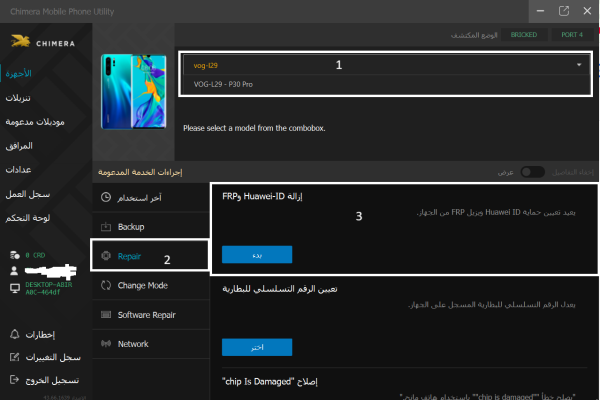Open the الأجهزة devices section

[18, 73]
